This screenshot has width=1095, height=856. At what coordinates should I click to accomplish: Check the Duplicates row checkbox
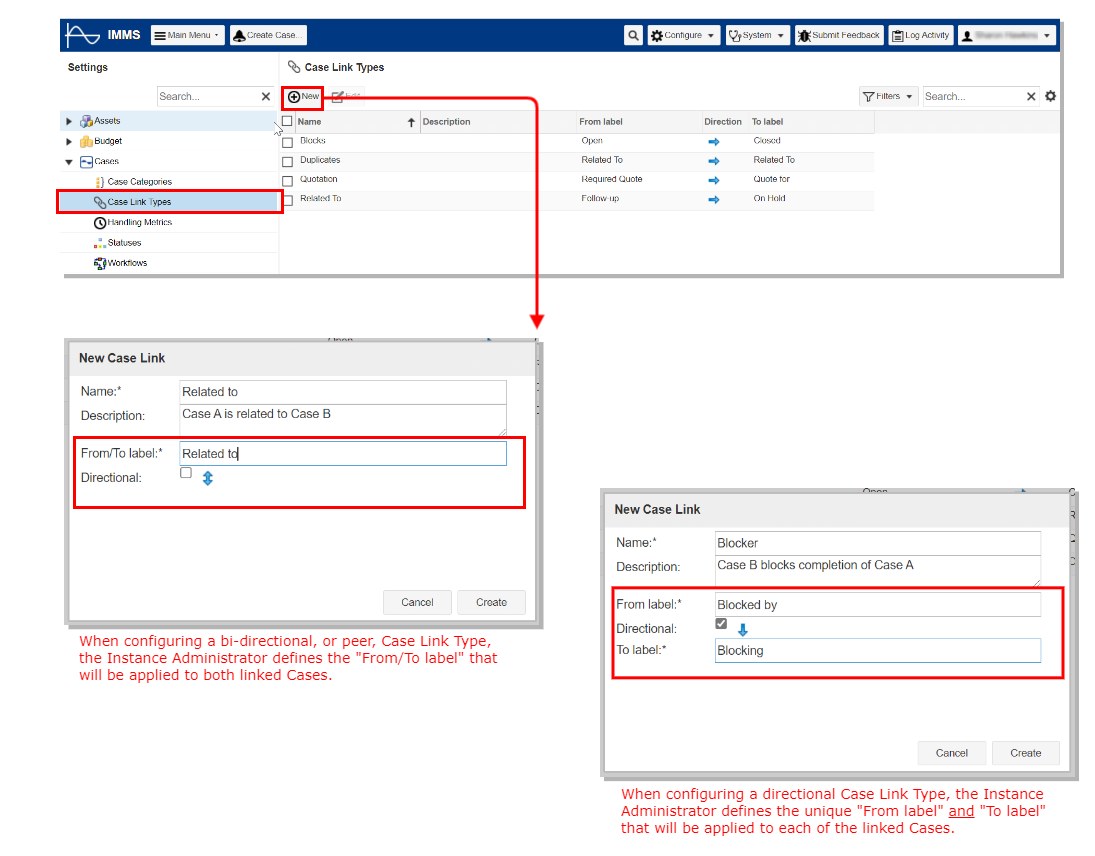(286, 160)
